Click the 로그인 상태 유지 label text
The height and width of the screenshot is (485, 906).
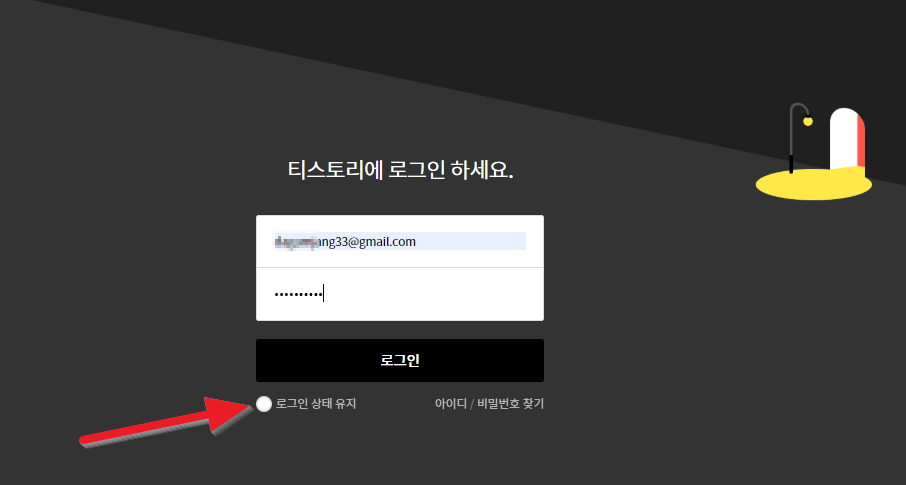316,403
